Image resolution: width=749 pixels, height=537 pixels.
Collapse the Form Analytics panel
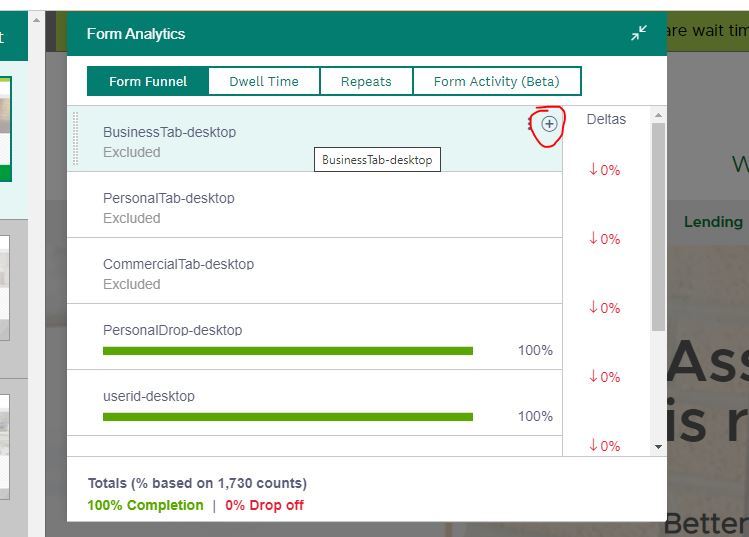click(639, 33)
